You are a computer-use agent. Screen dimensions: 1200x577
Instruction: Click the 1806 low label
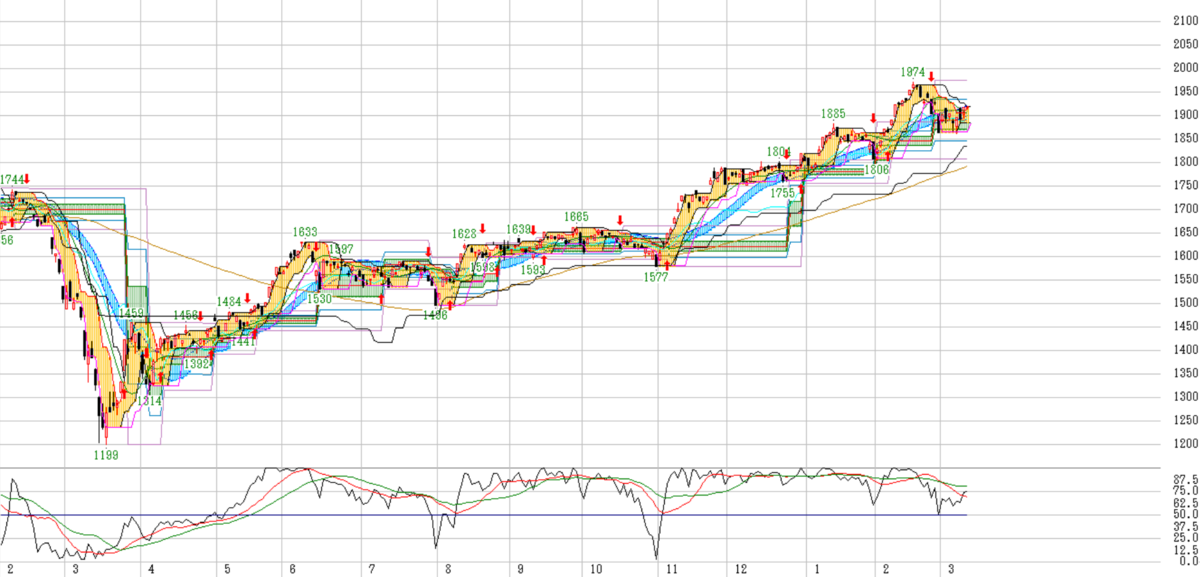pos(877,170)
